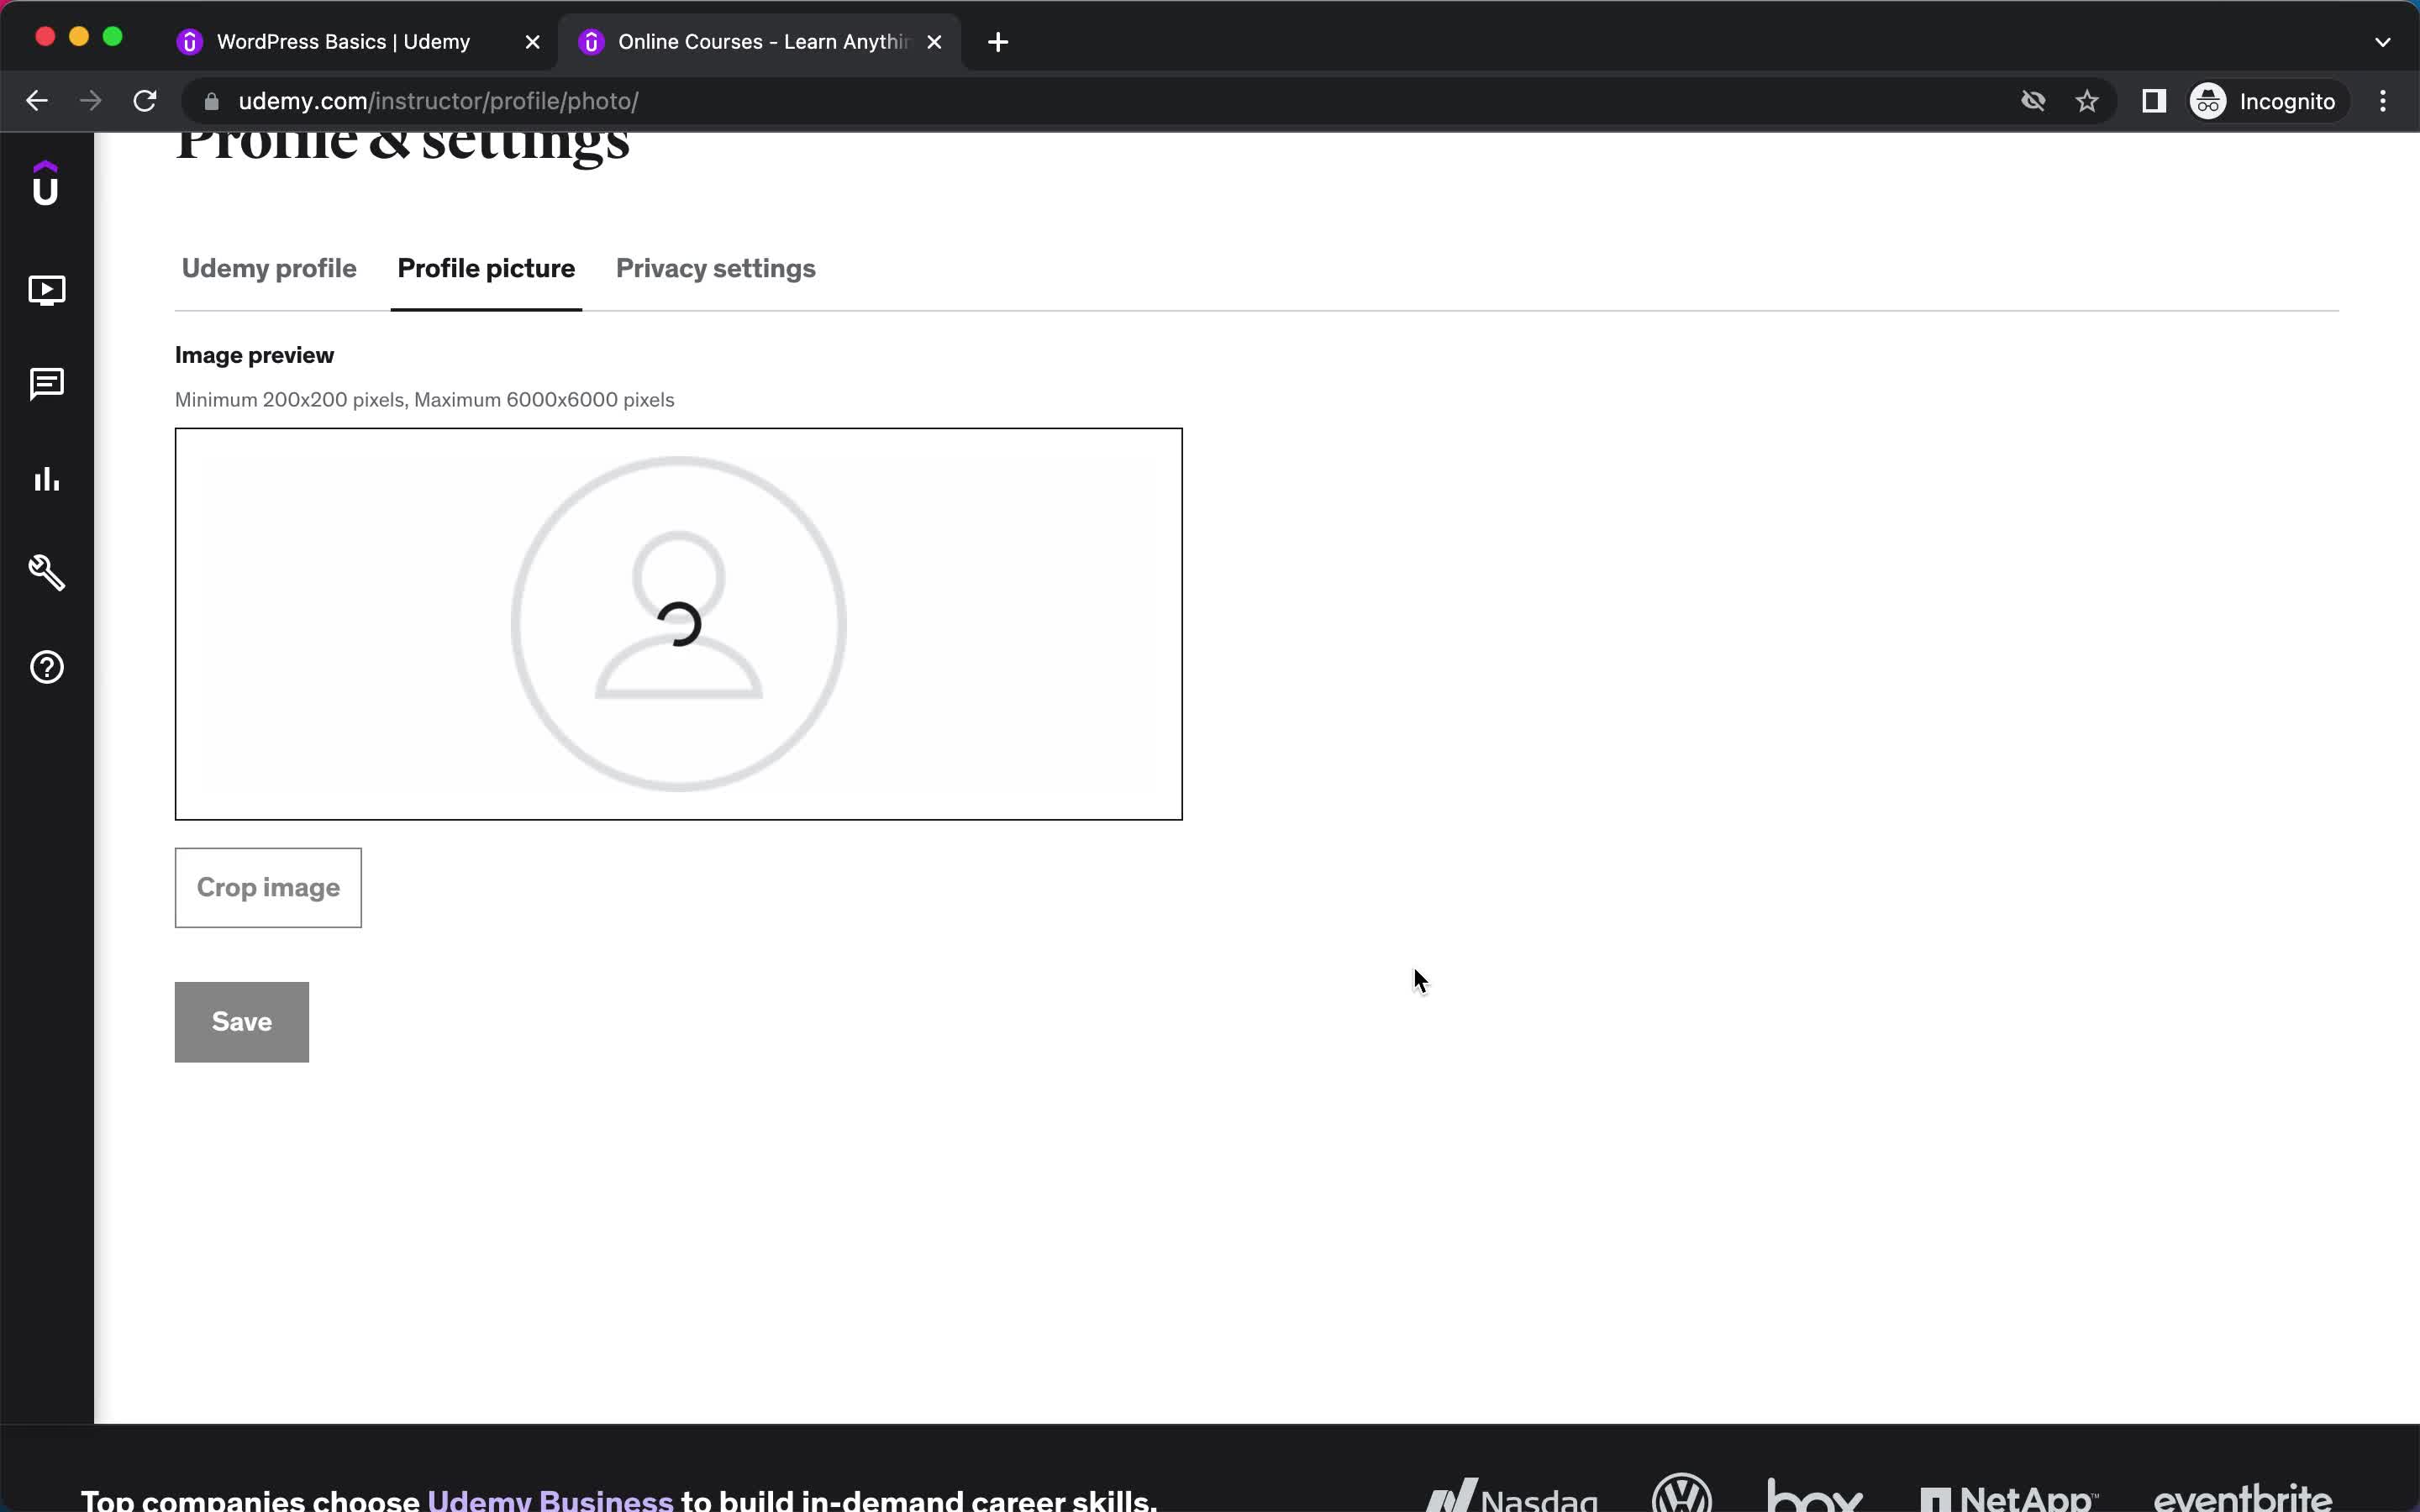Open the Tools wrench icon in sidebar
2420x1512 pixels.
click(47, 573)
